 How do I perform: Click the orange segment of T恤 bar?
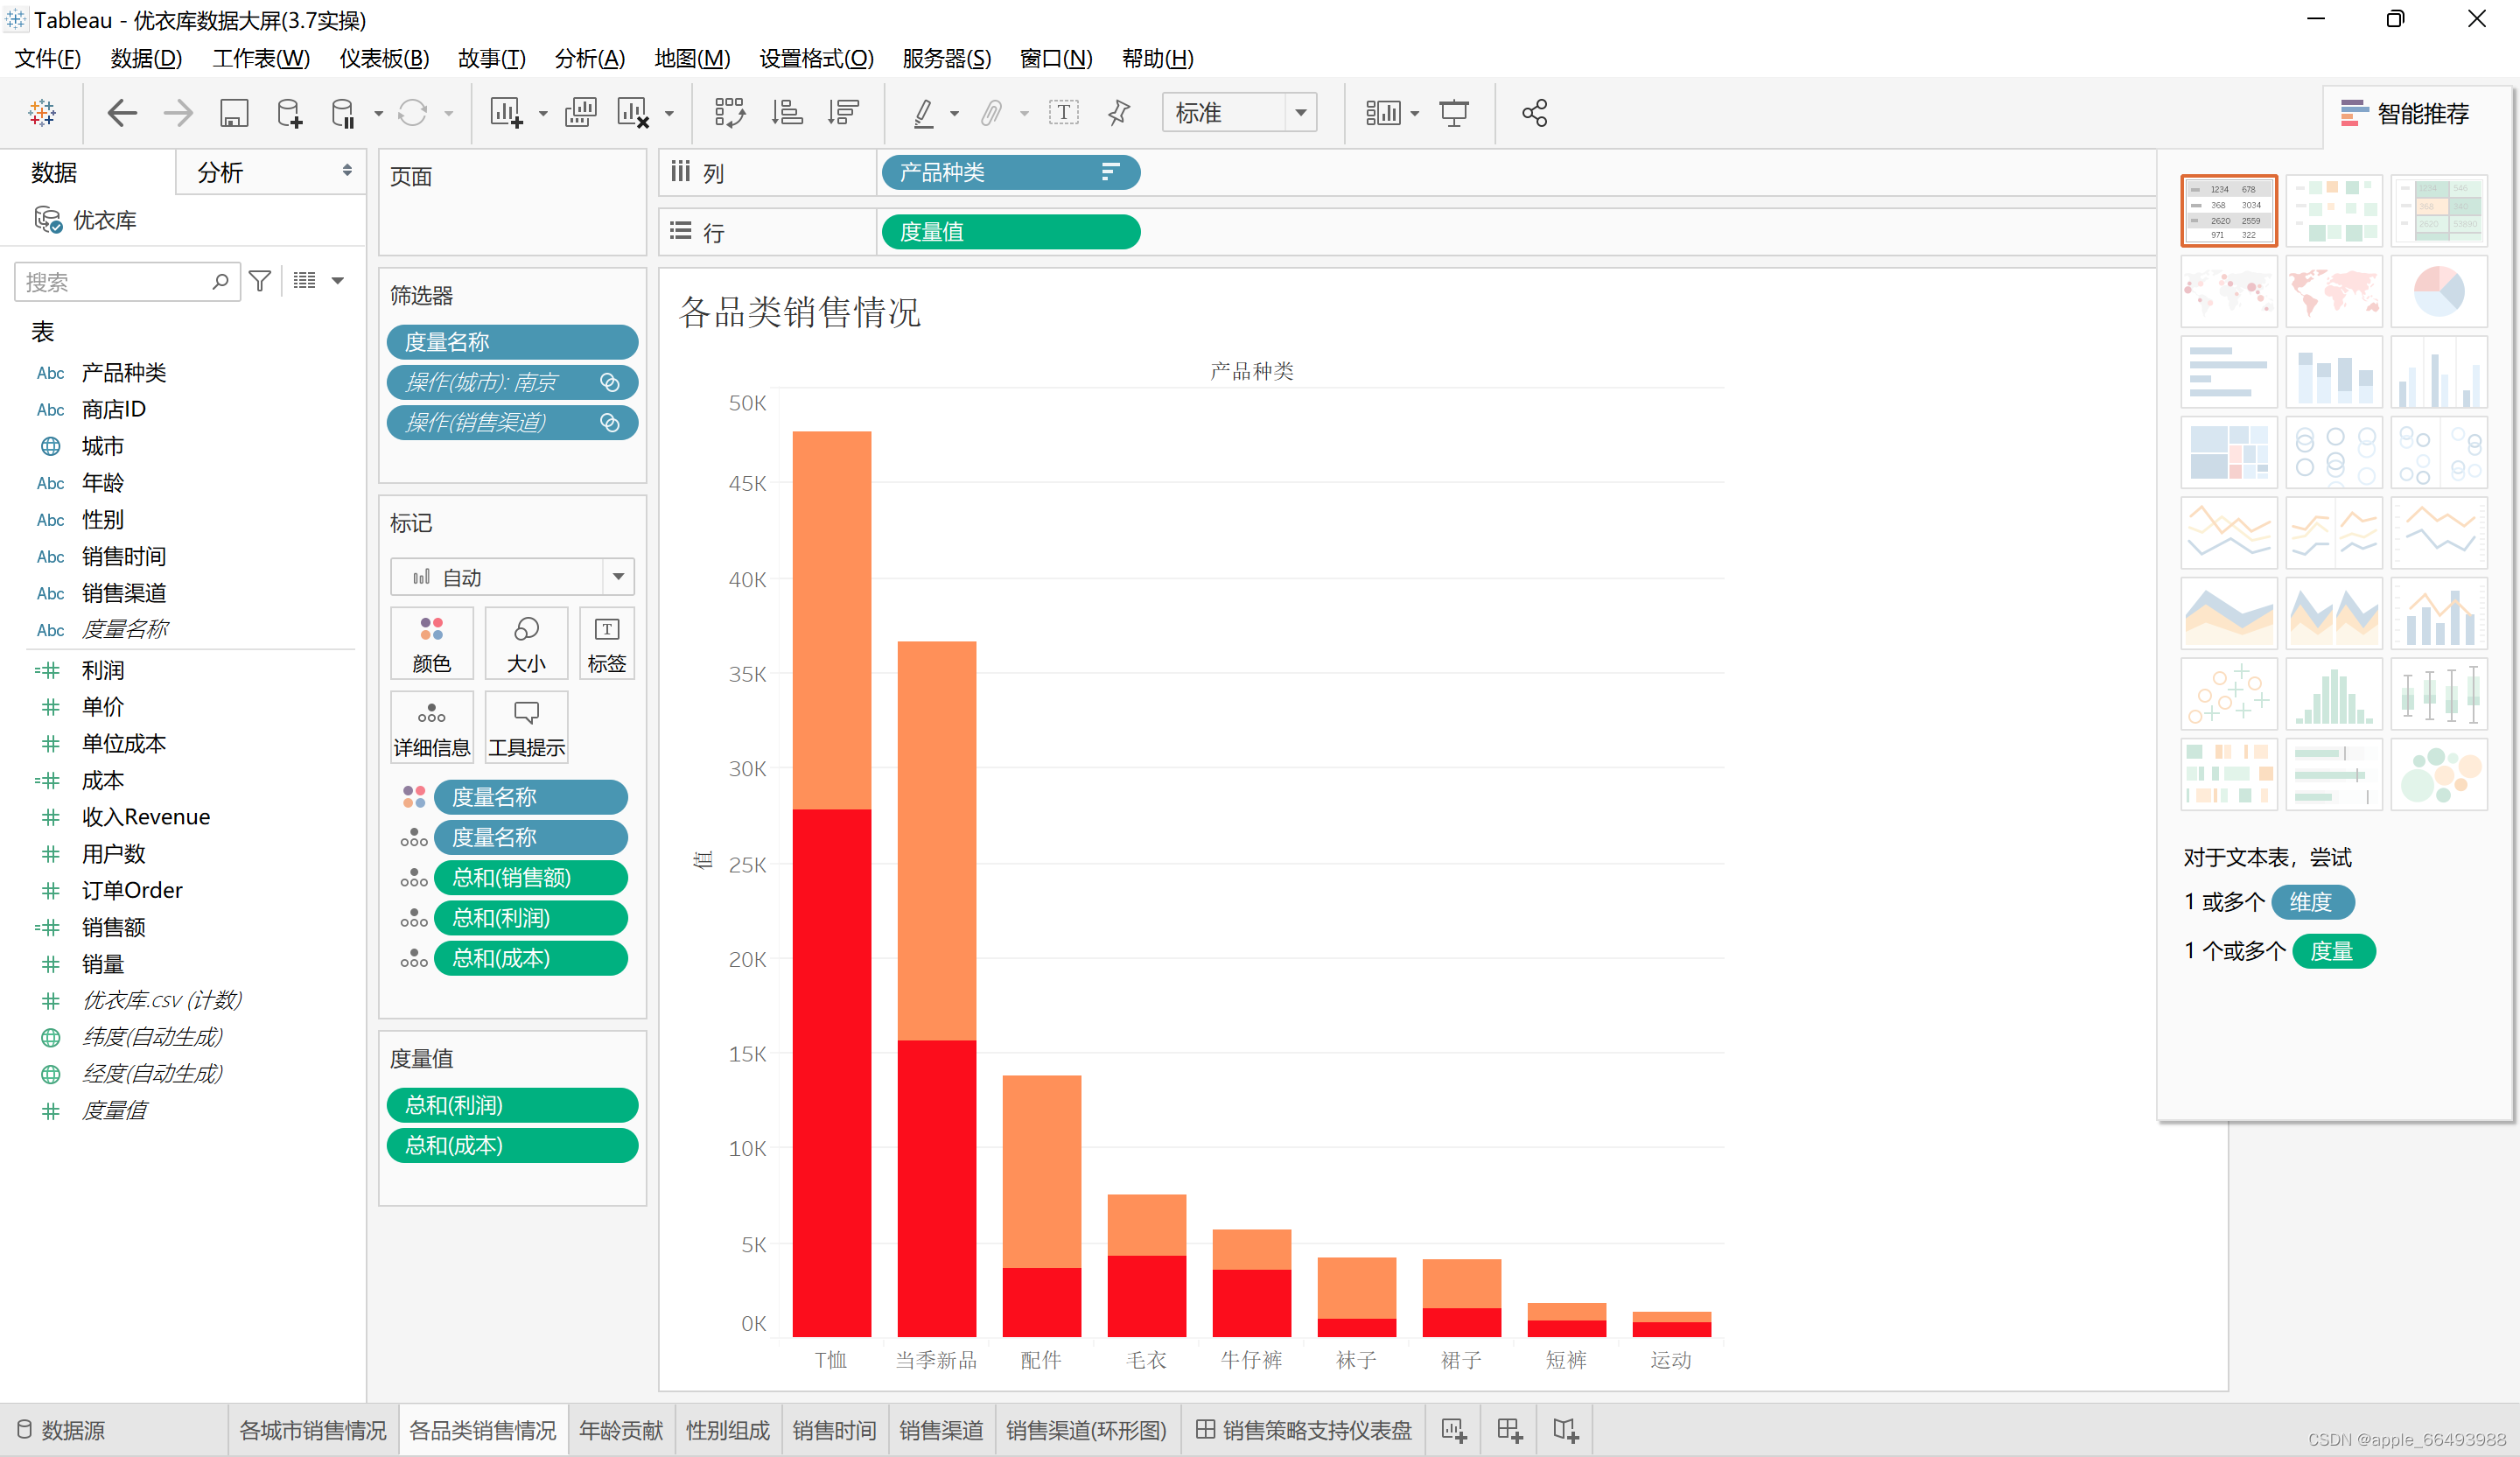[x=831, y=620]
